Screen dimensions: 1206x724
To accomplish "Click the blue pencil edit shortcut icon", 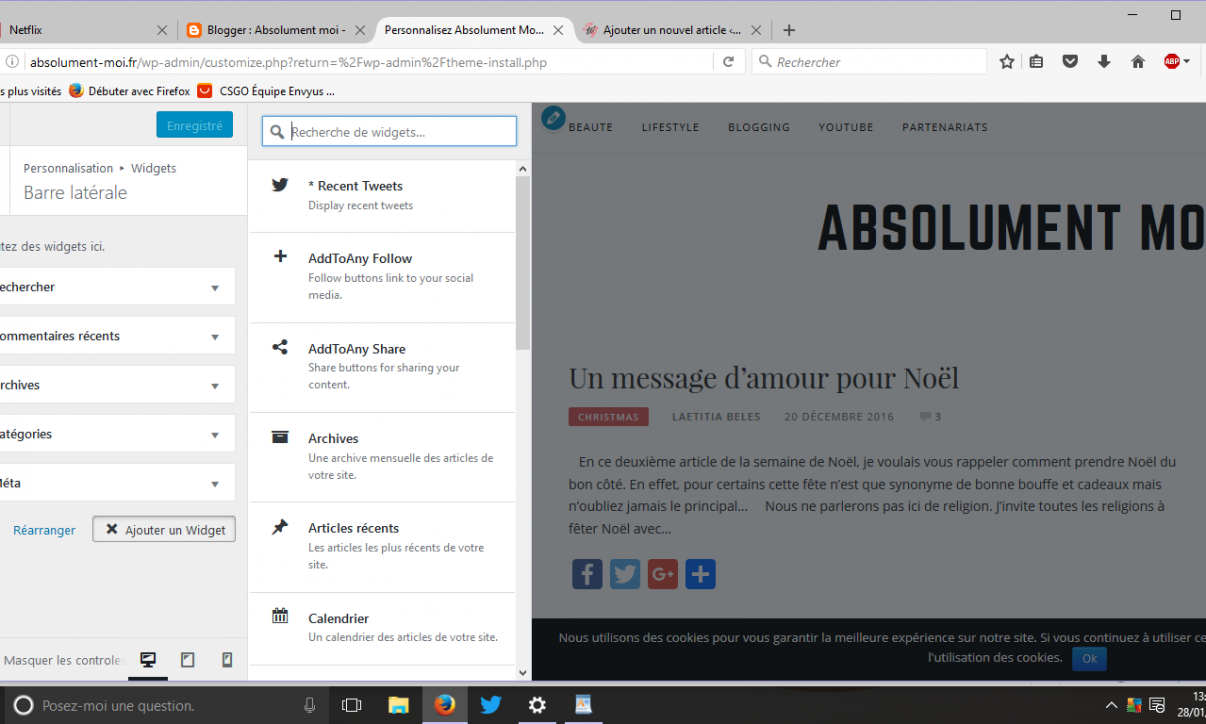I will [x=553, y=118].
